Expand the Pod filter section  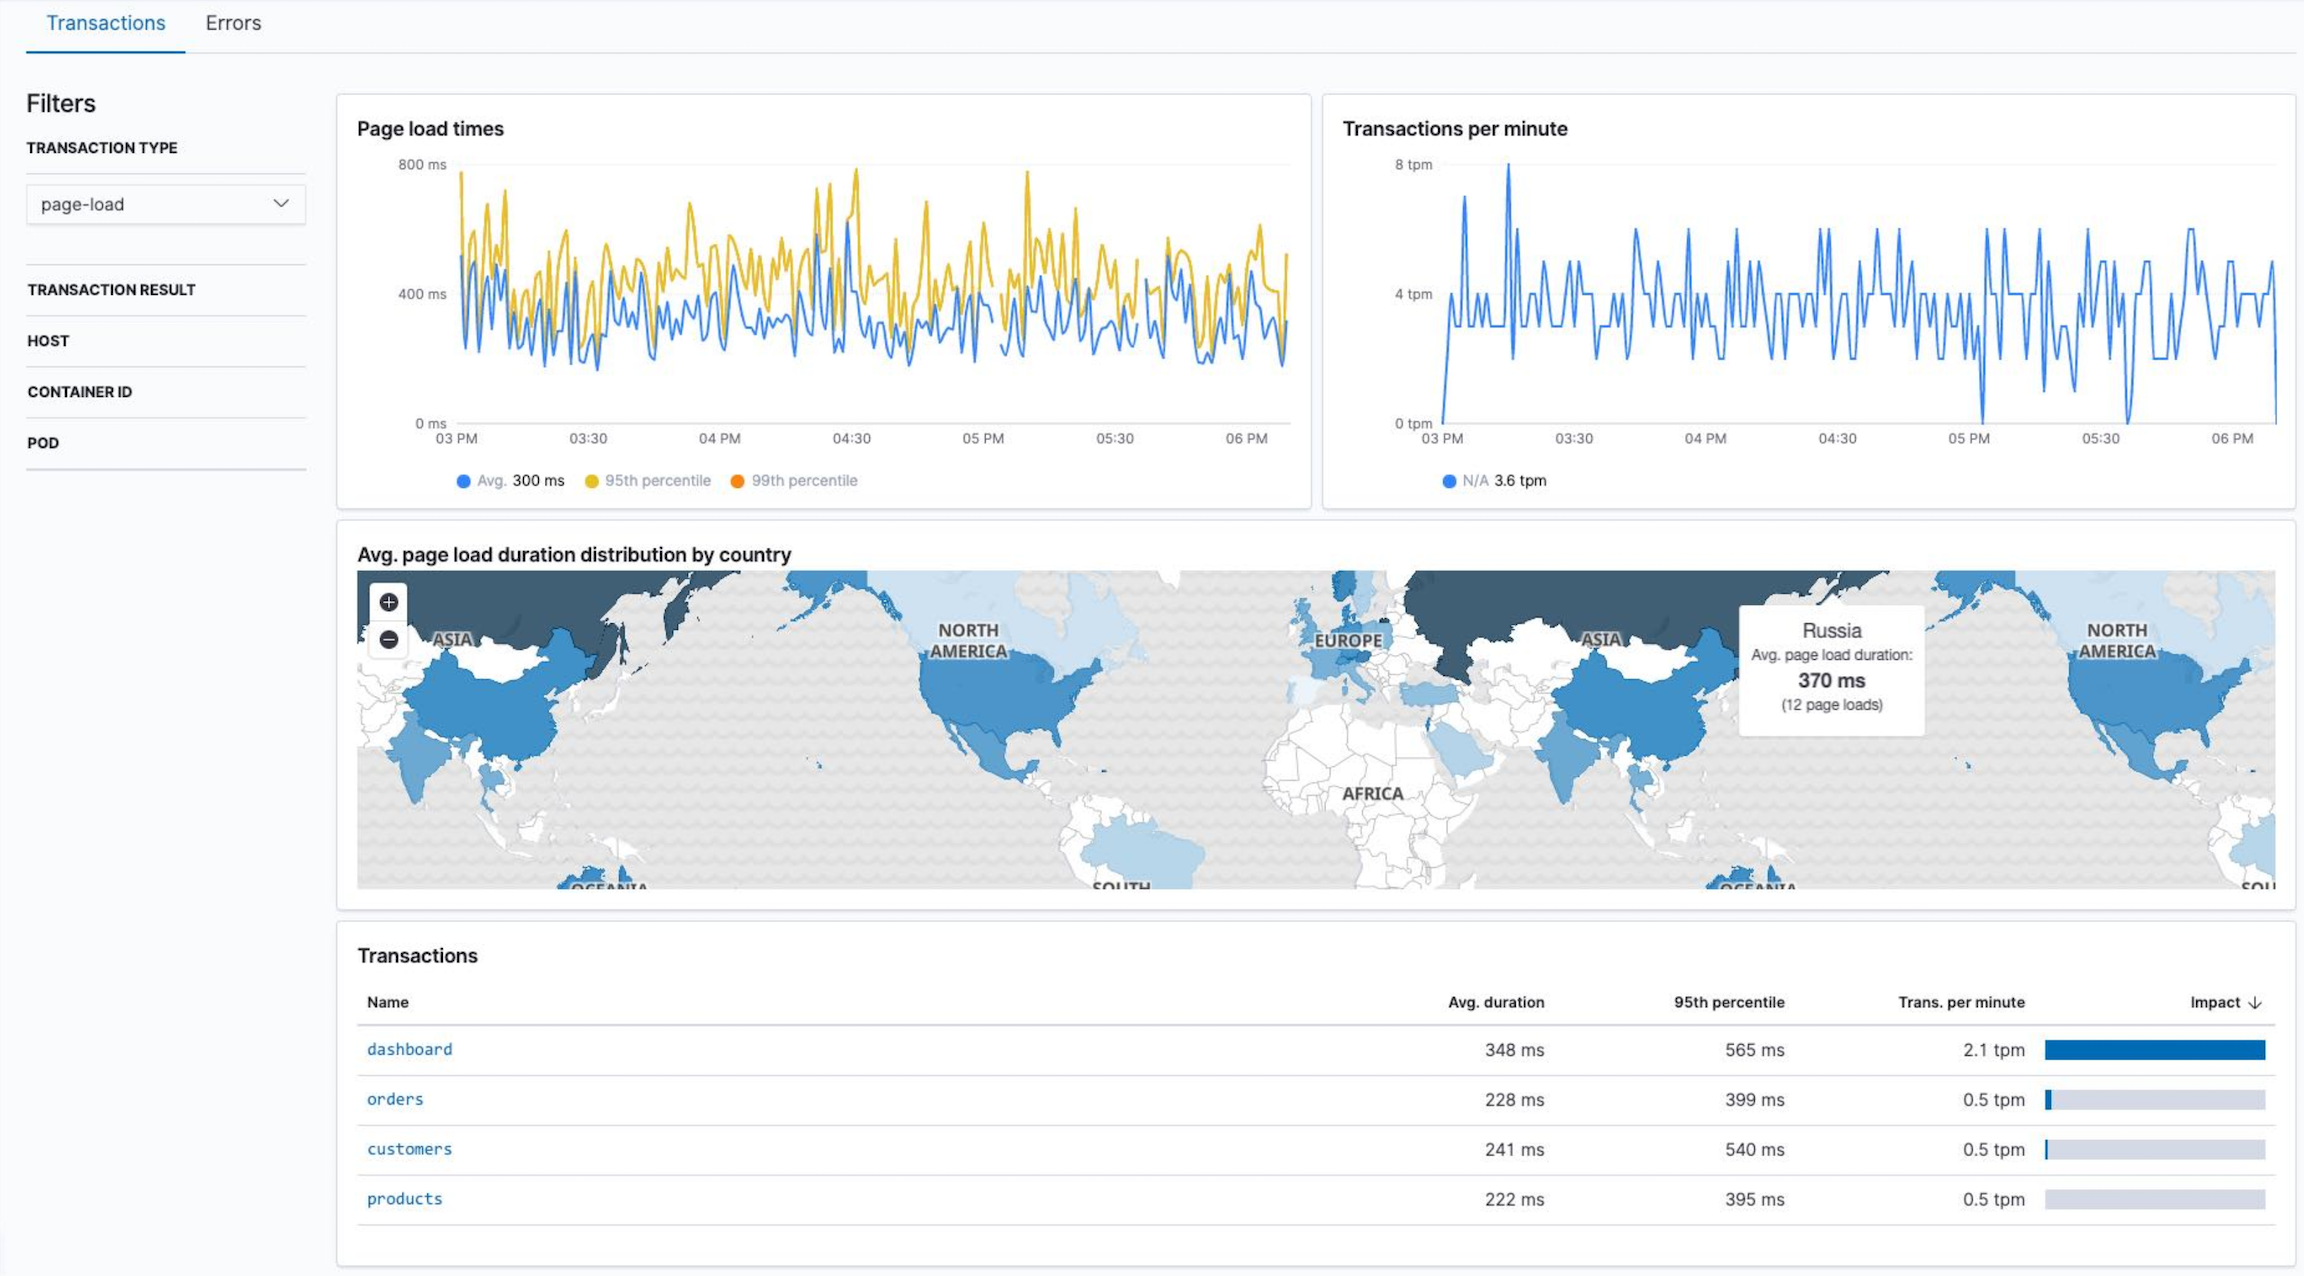43,443
